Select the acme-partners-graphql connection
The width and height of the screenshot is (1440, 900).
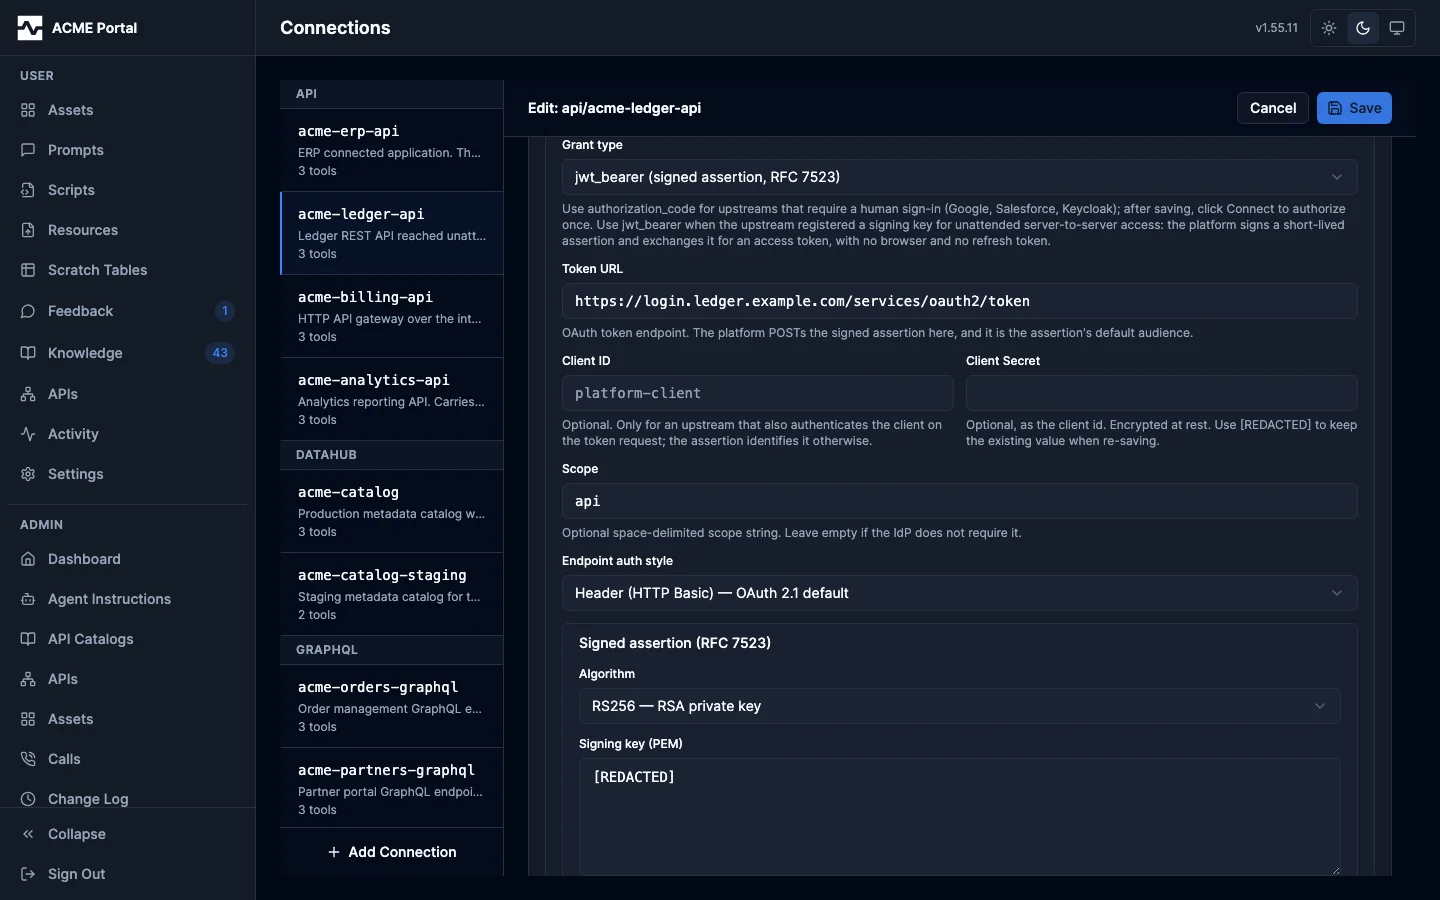point(392,789)
